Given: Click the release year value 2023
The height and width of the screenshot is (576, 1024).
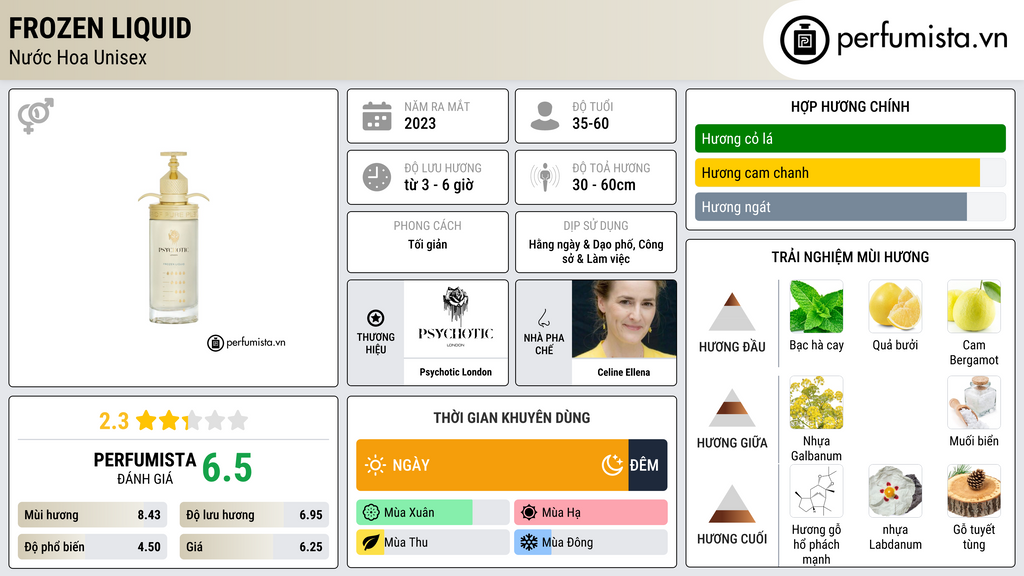Looking at the screenshot, I should (x=420, y=123).
